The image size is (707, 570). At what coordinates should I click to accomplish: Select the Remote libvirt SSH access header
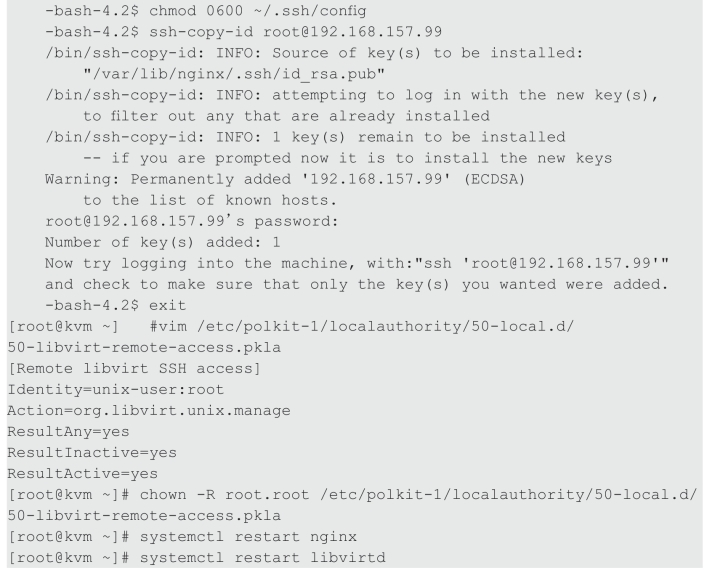134,368
